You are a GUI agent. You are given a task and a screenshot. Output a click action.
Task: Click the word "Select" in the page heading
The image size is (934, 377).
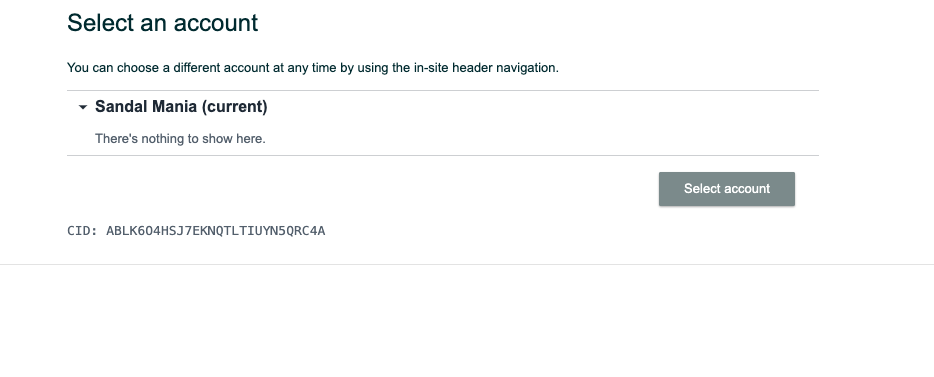pyautogui.click(x=101, y=23)
